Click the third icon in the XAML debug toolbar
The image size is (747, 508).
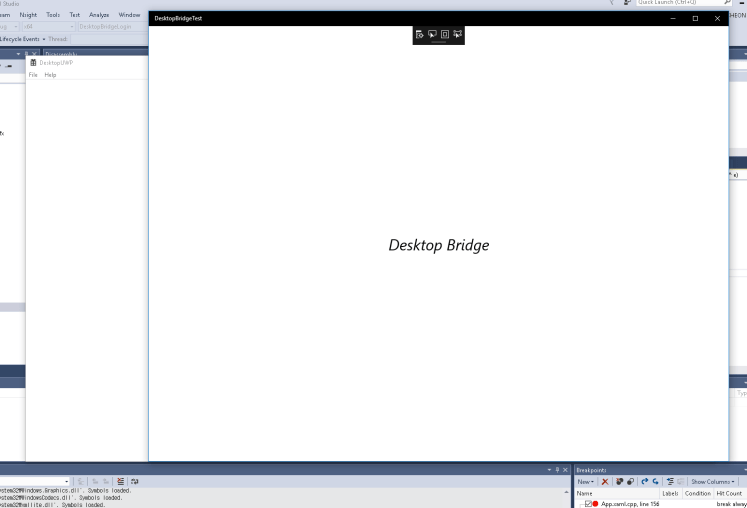(445, 34)
